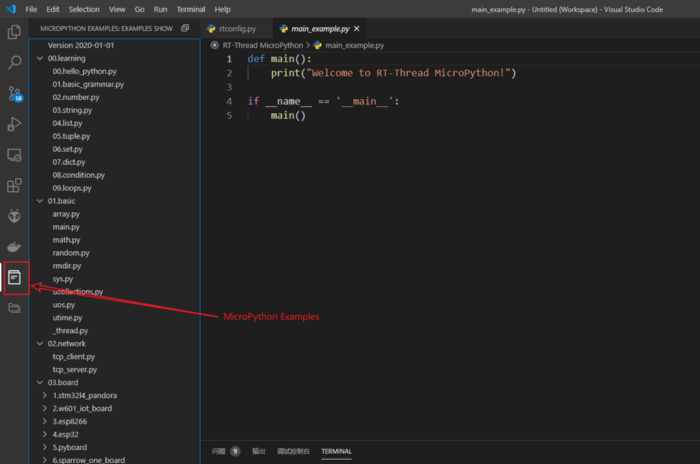Open uos.py example file
700x464 pixels.
tap(63, 305)
